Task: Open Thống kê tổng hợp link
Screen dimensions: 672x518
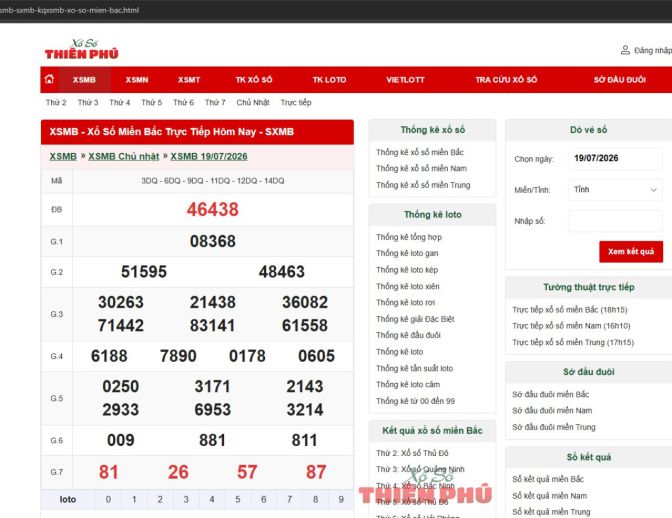Action: click(x=409, y=237)
